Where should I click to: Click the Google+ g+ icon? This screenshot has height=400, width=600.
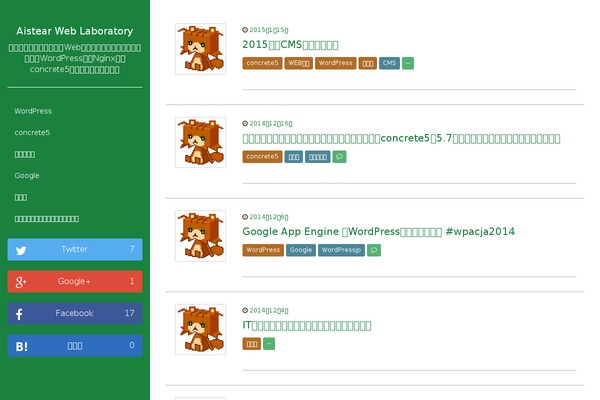[21, 282]
